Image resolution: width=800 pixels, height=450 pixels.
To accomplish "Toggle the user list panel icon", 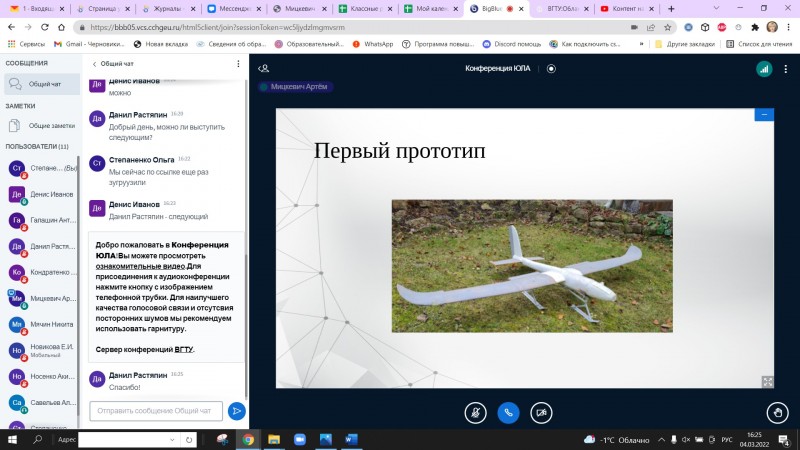I will (264, 69).
